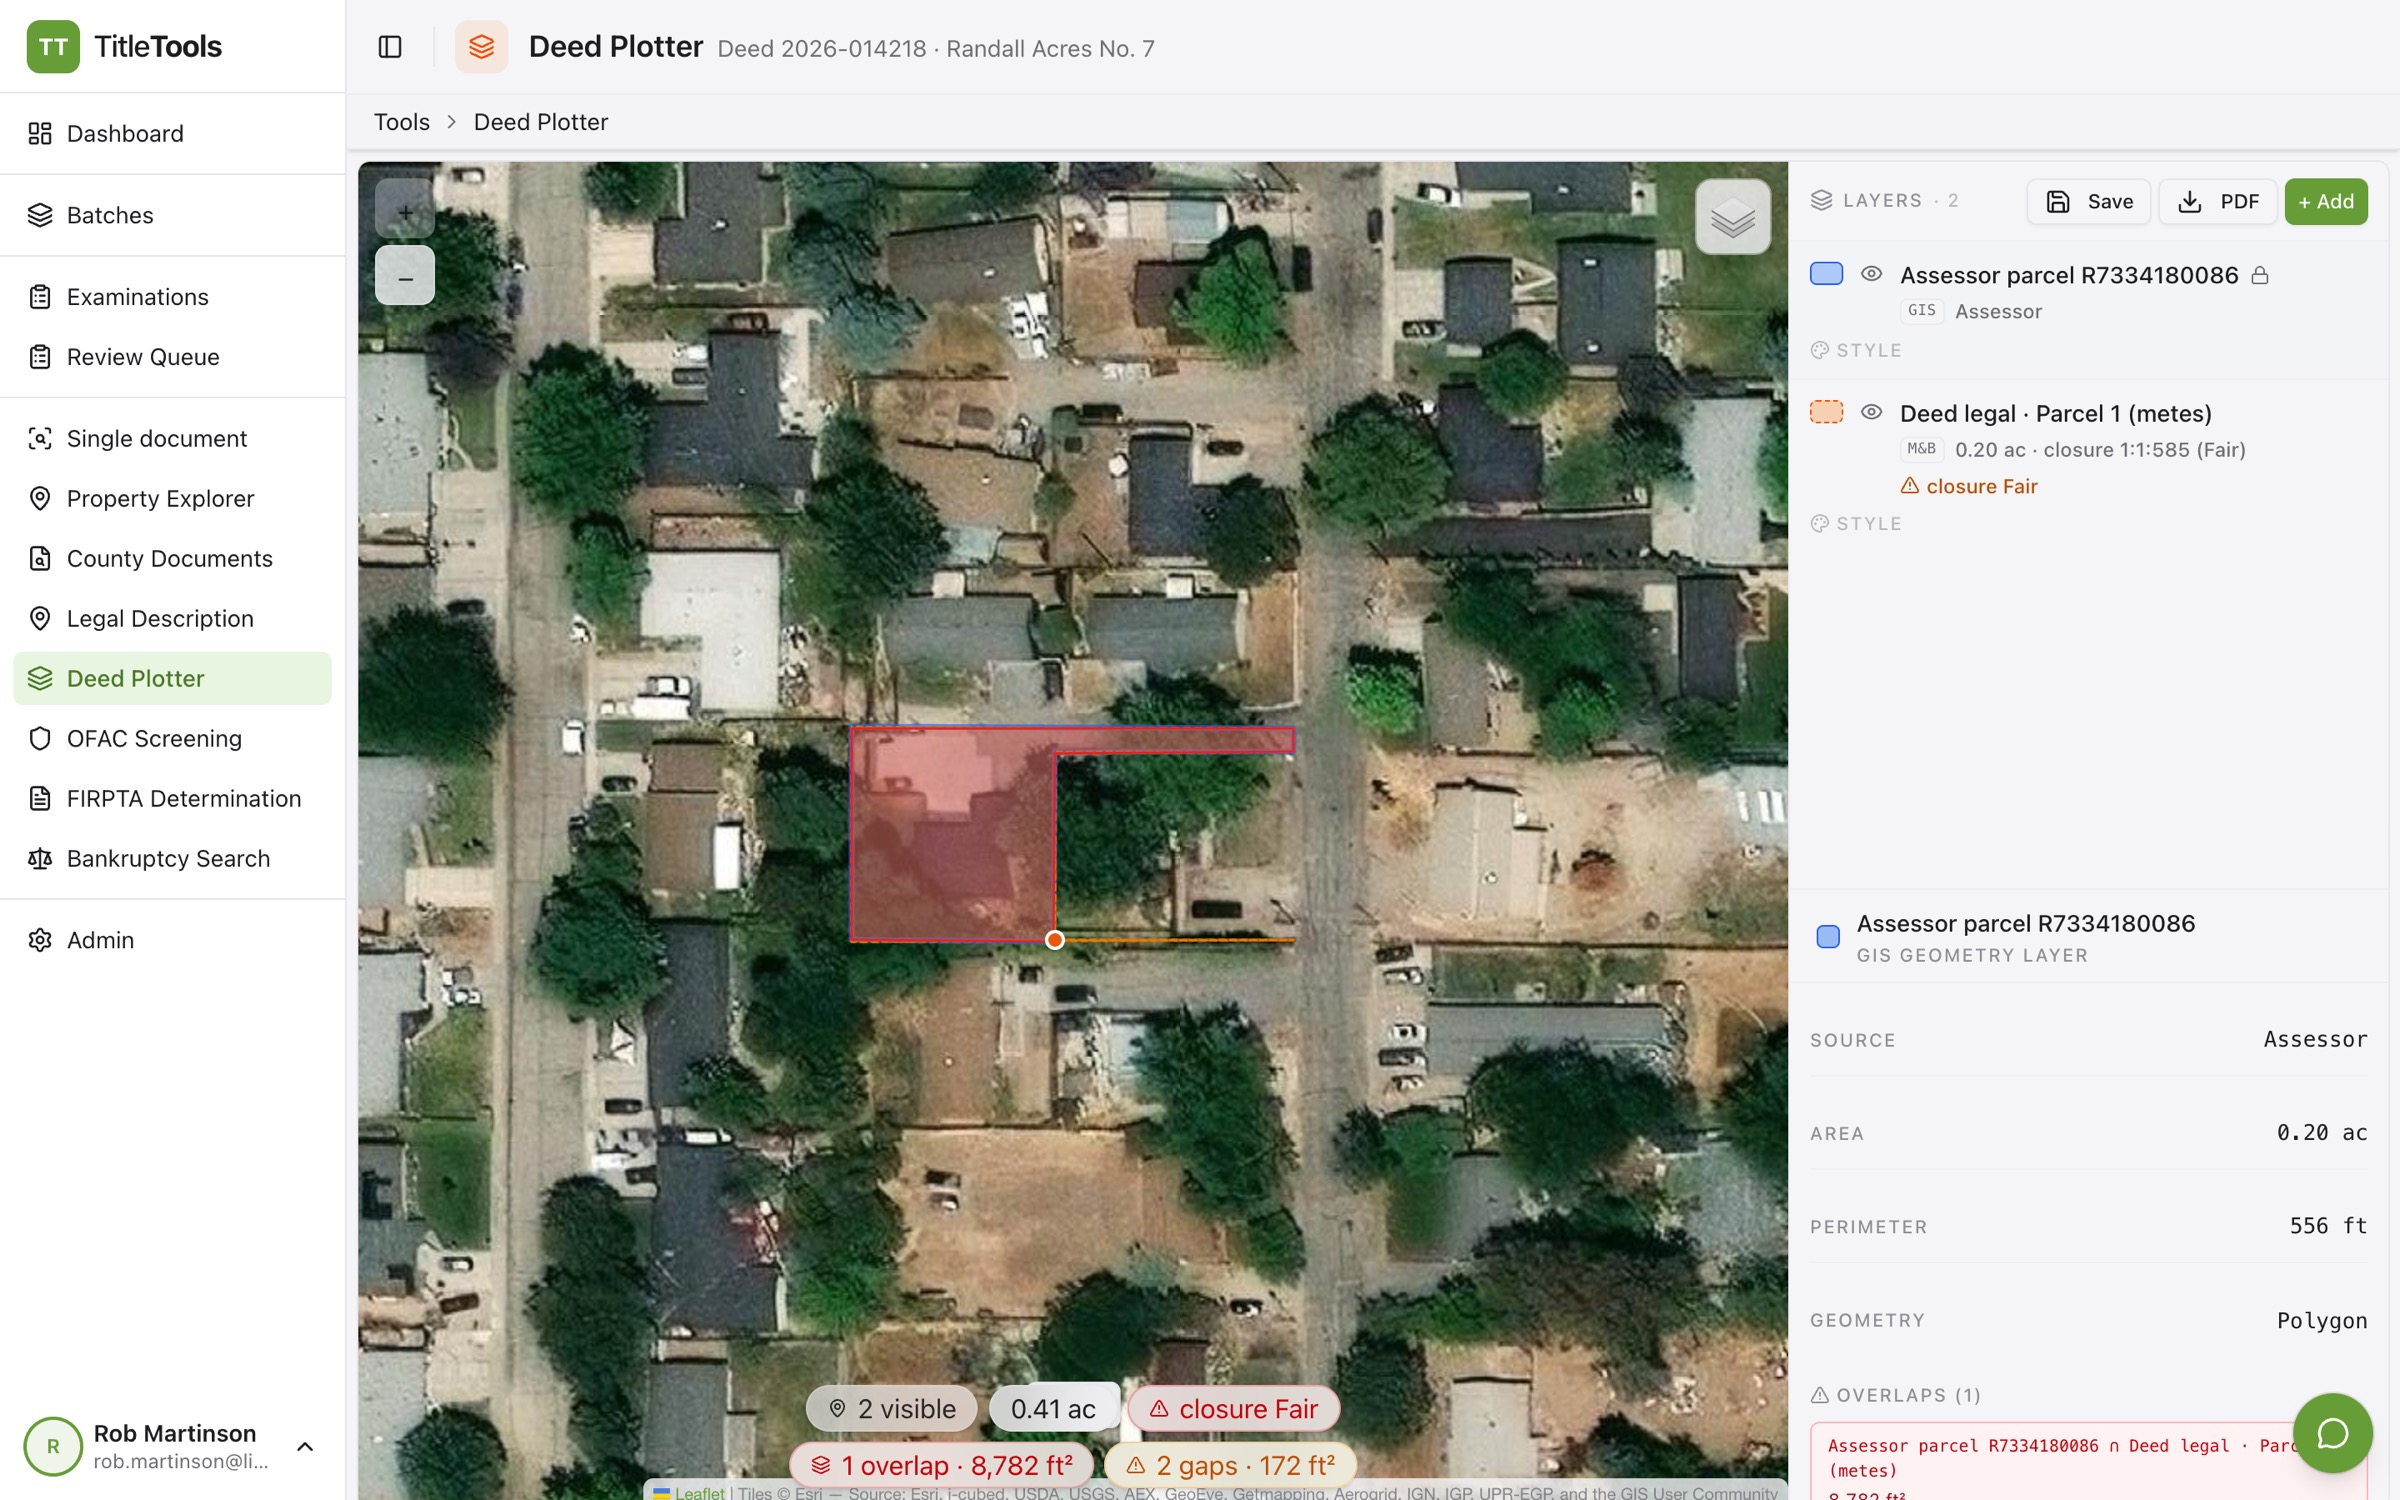Click the closure Fair map badge

point(1233,1408)
